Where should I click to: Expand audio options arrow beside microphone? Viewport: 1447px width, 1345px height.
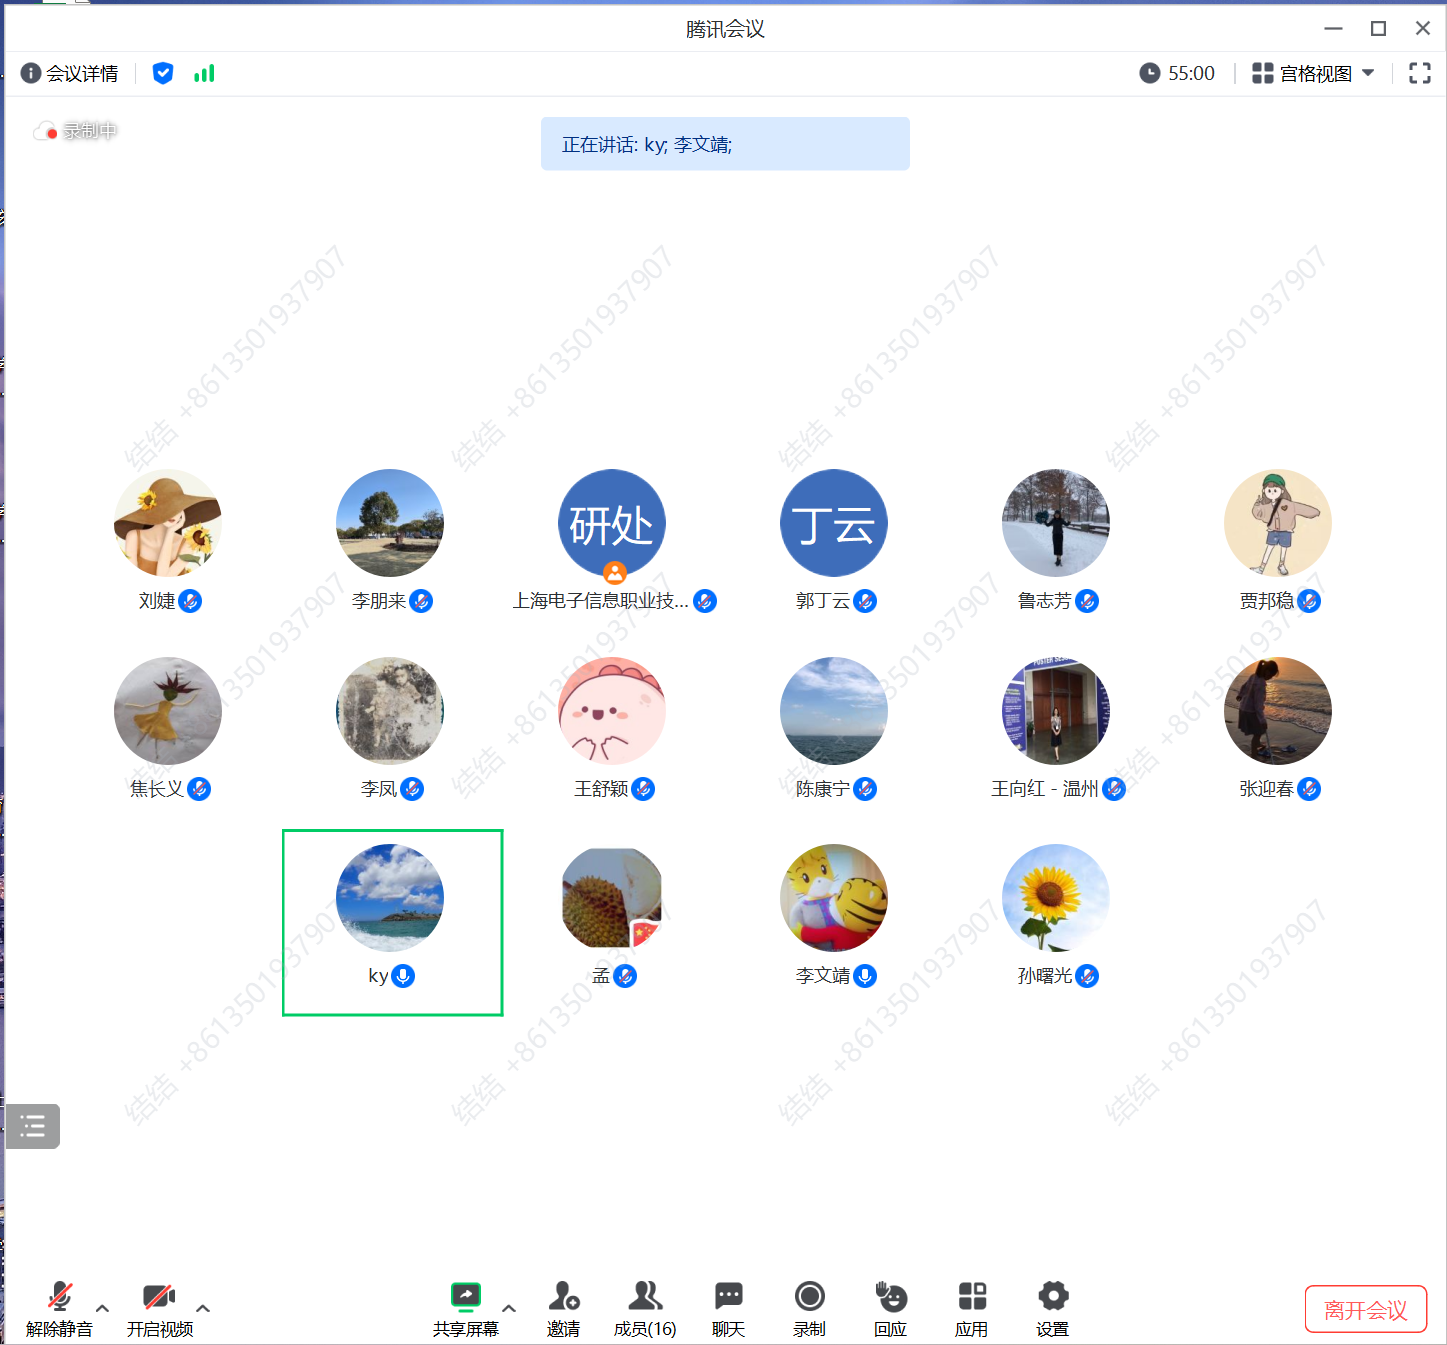click(x=102, y=1308)
